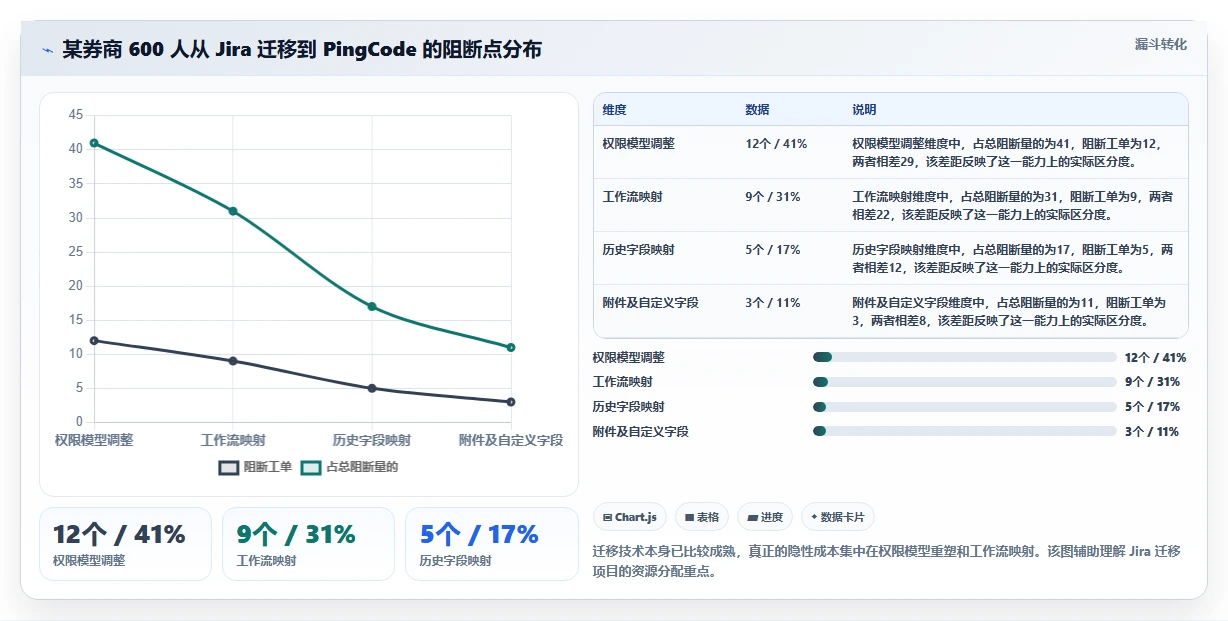
Task: Click the 说明 column header
Action: (865, 110)
